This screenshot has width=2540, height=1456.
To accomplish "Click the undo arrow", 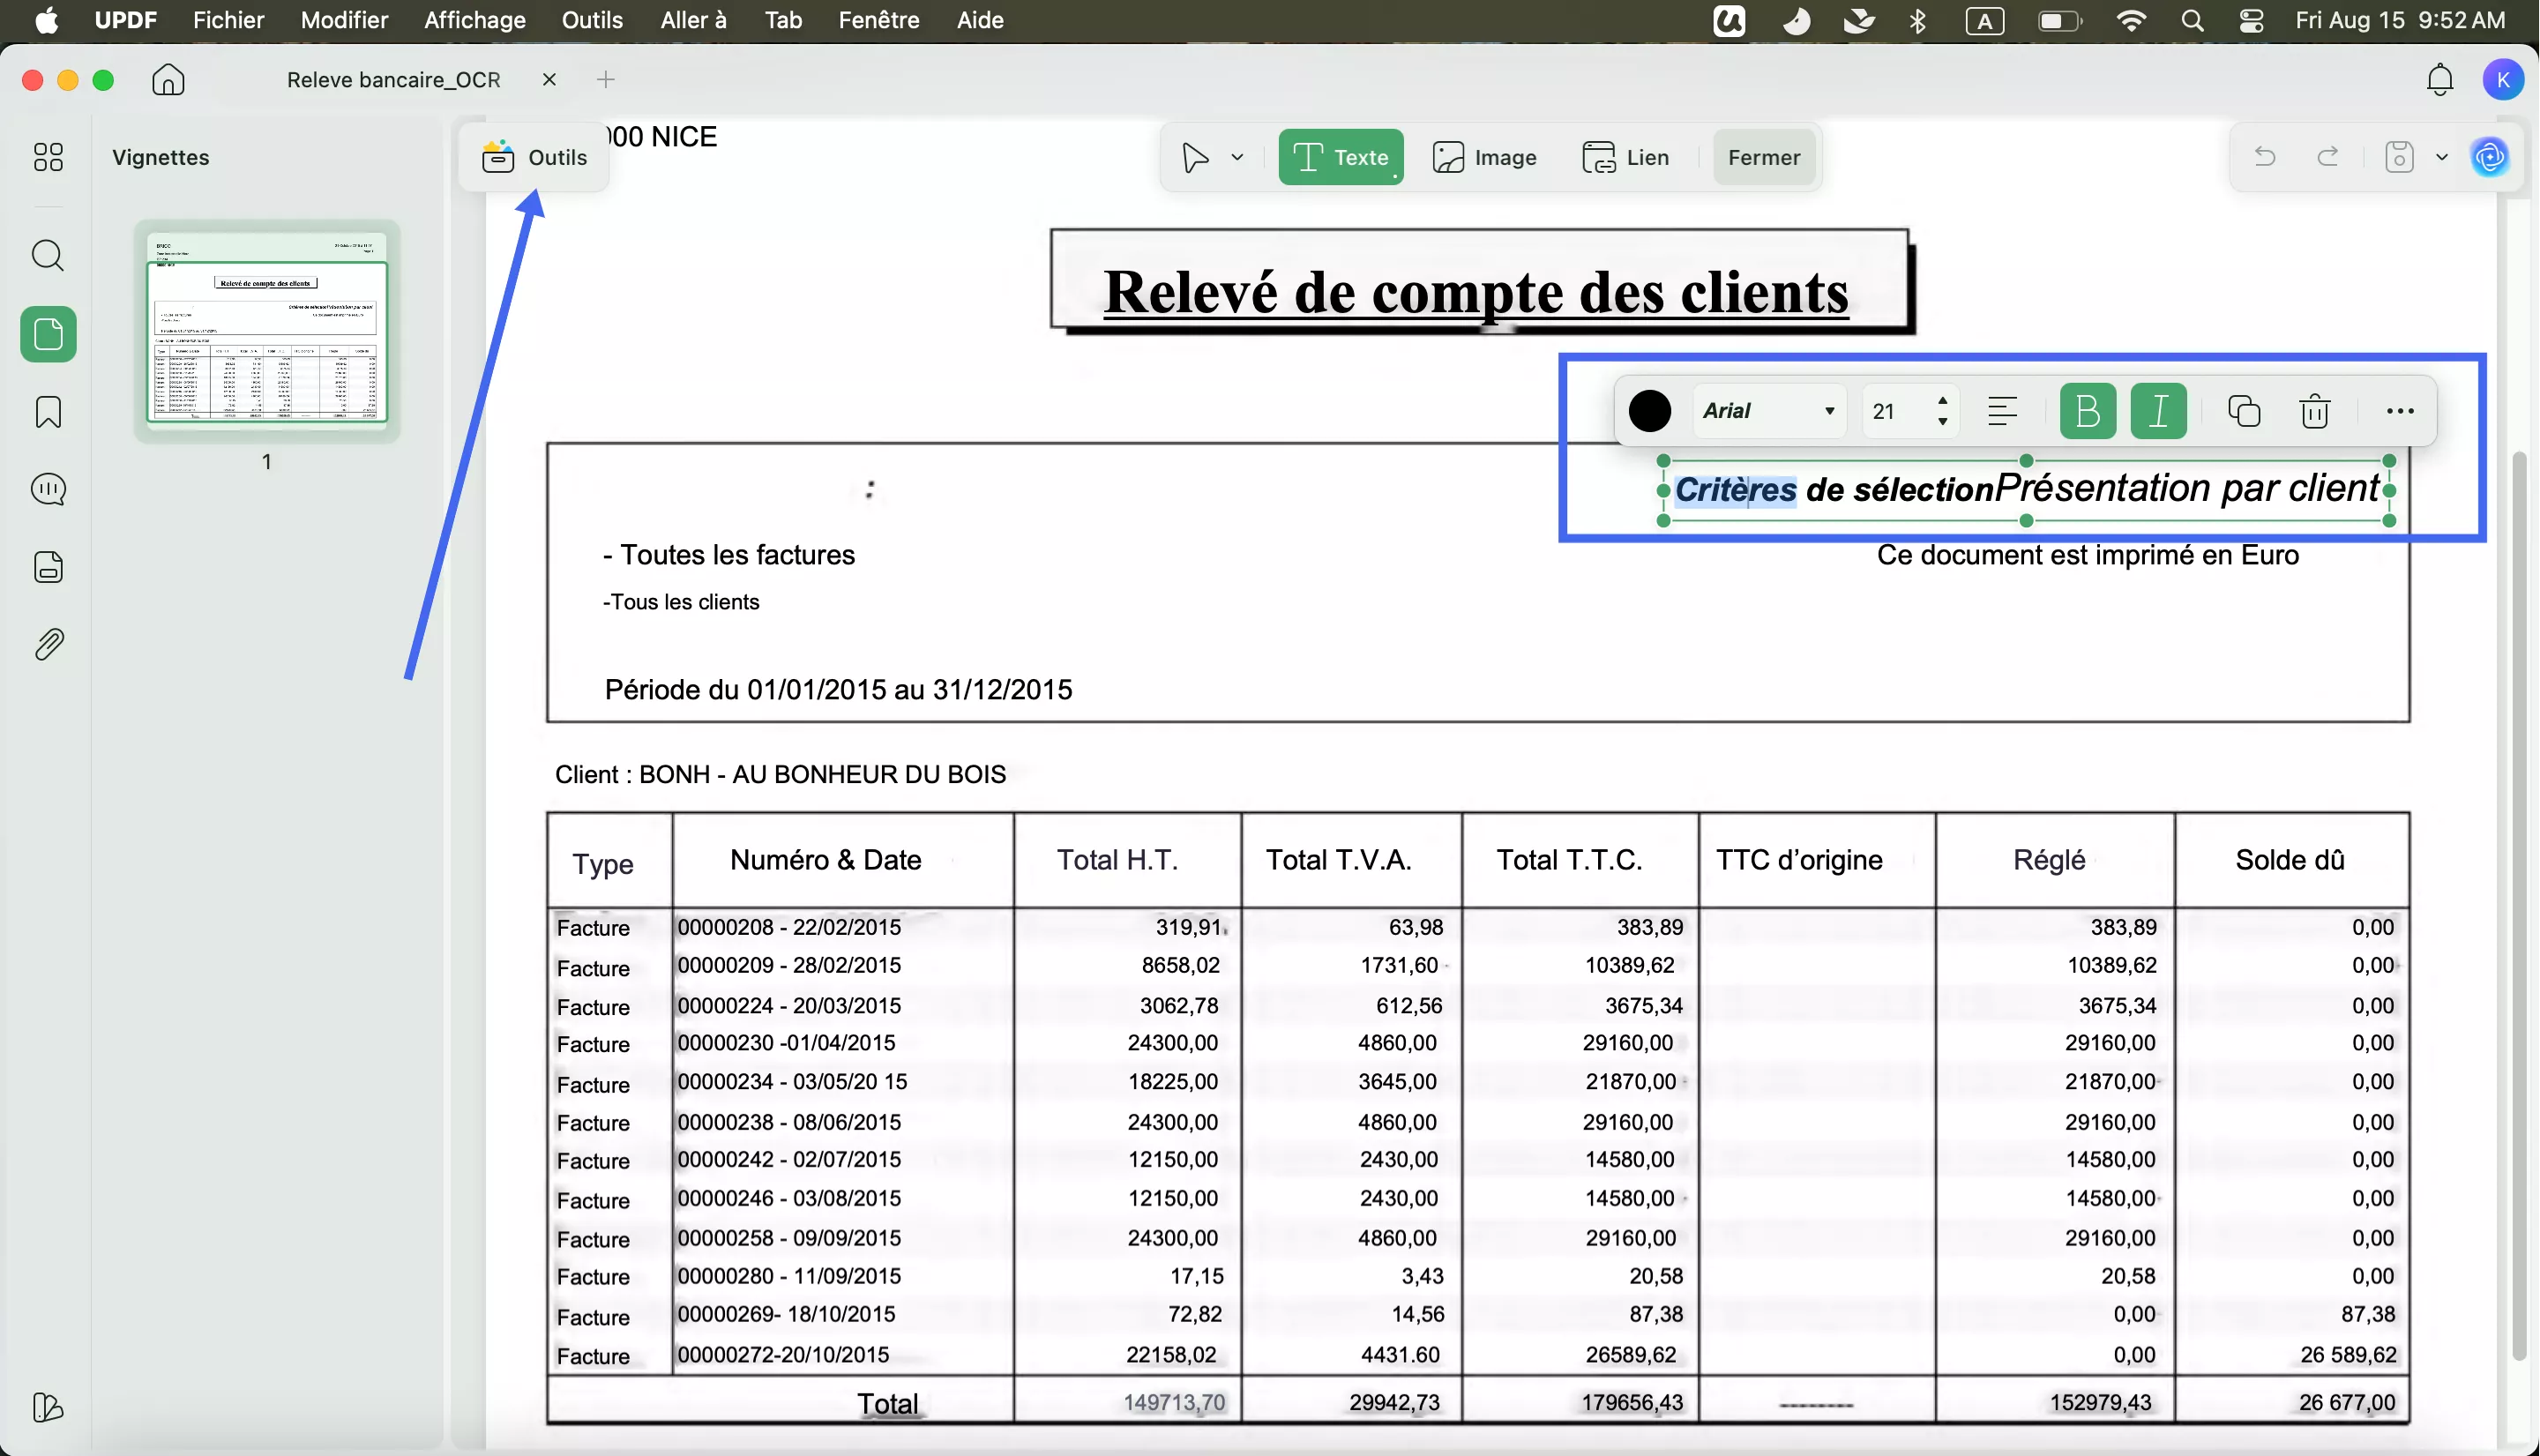I will [2265, 157].
